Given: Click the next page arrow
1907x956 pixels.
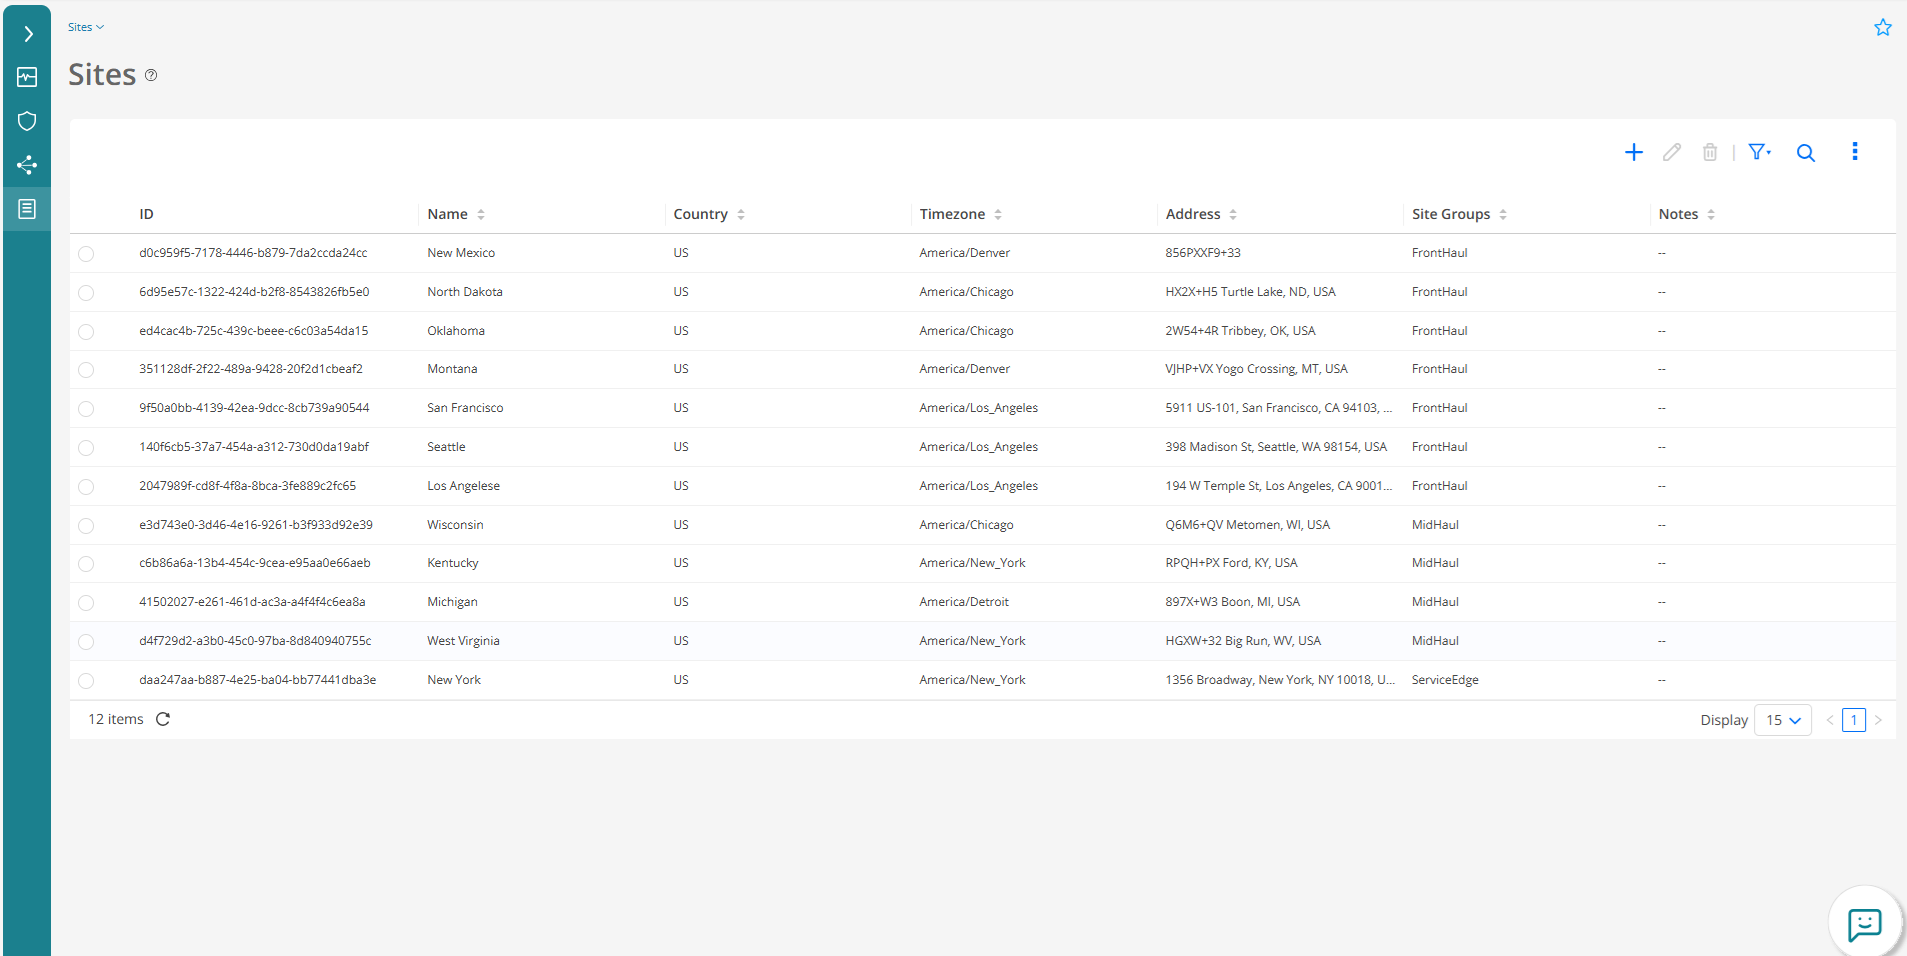Looking at the screenshot, I should coord(1879,720).
